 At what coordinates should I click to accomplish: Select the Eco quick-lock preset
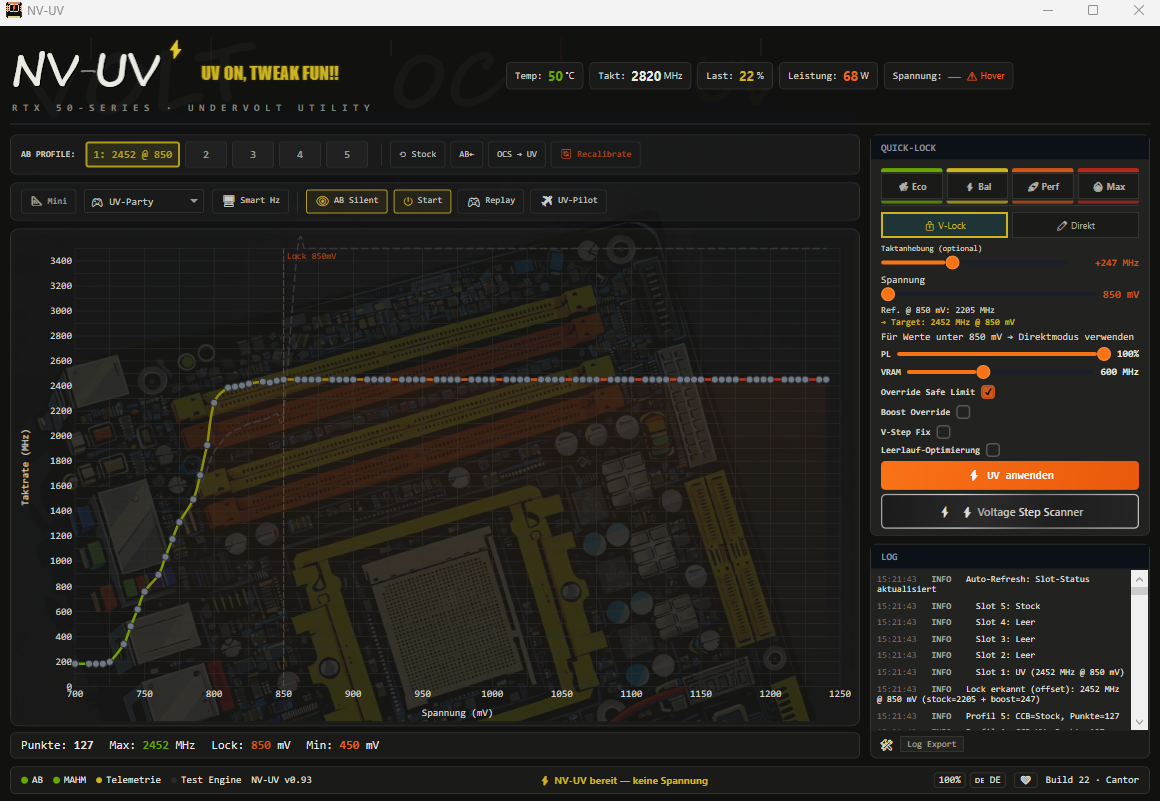912,186
